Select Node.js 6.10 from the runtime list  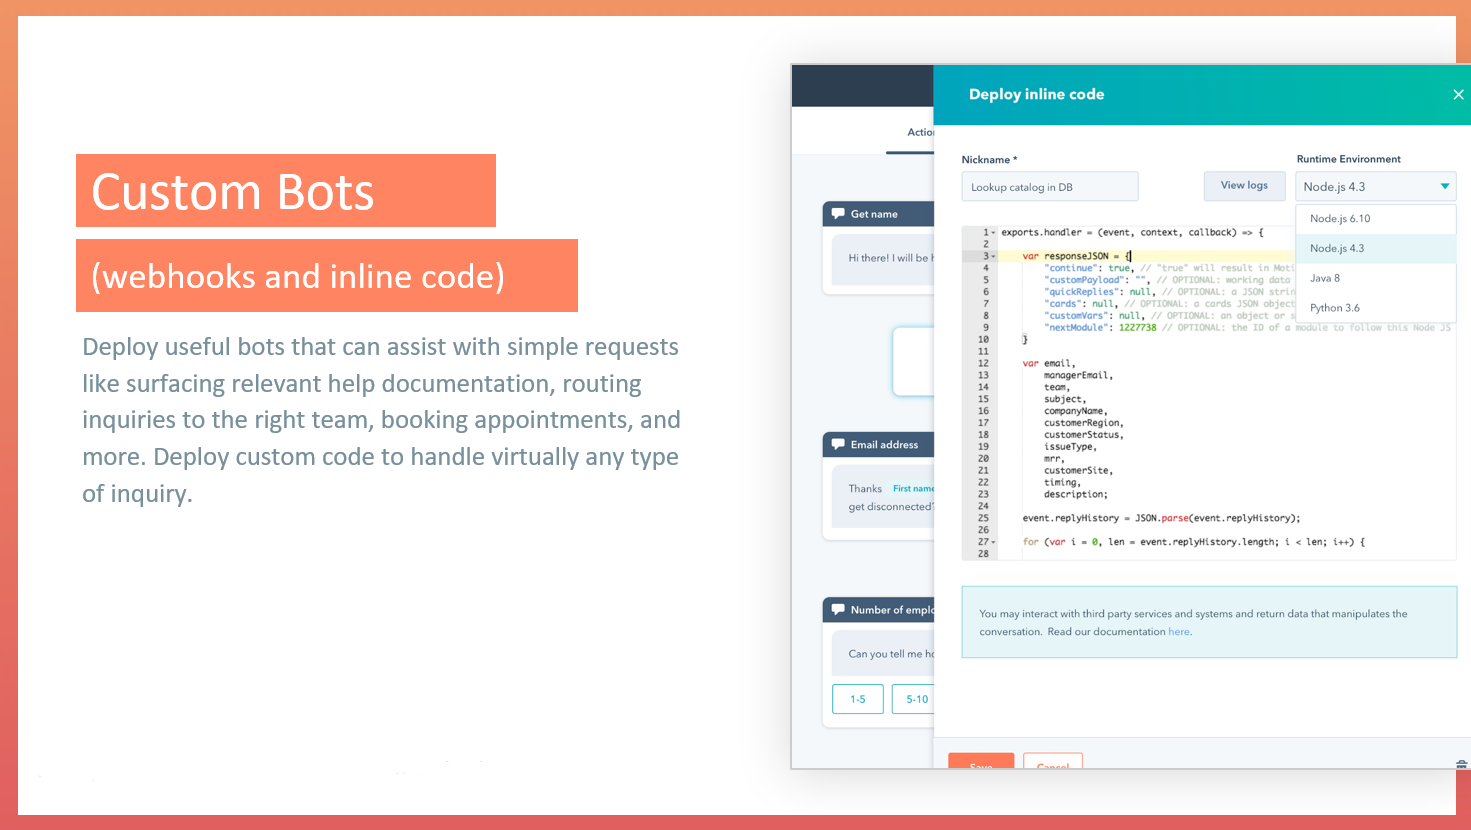coord(1340,219)
